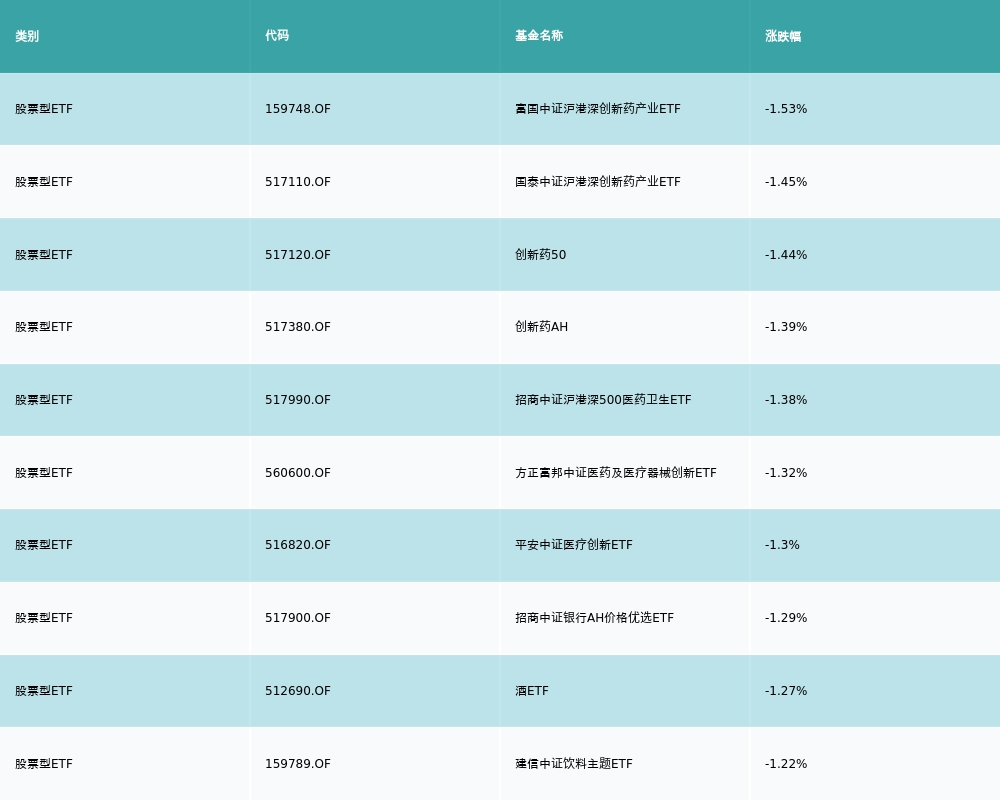Click the -1.3% change value
Image resolution: width=1000 pixels, height=800 pixels.
pyautogui.click(x=783, y=545)
